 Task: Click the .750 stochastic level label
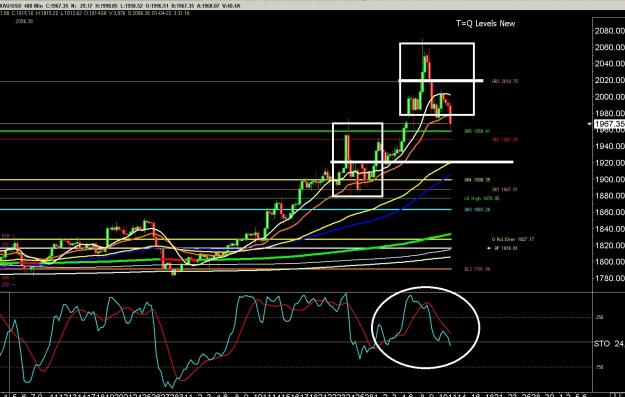(600, 367)
